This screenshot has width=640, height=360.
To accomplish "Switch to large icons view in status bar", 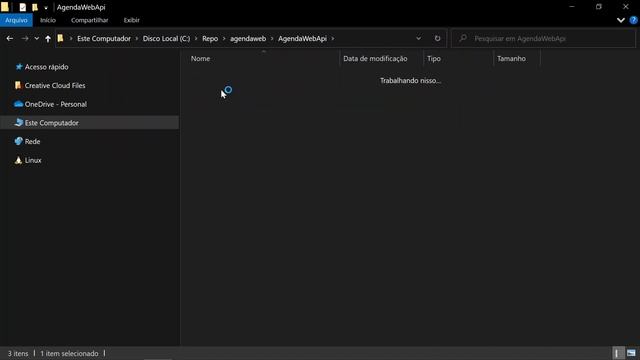I will [631, 353].
